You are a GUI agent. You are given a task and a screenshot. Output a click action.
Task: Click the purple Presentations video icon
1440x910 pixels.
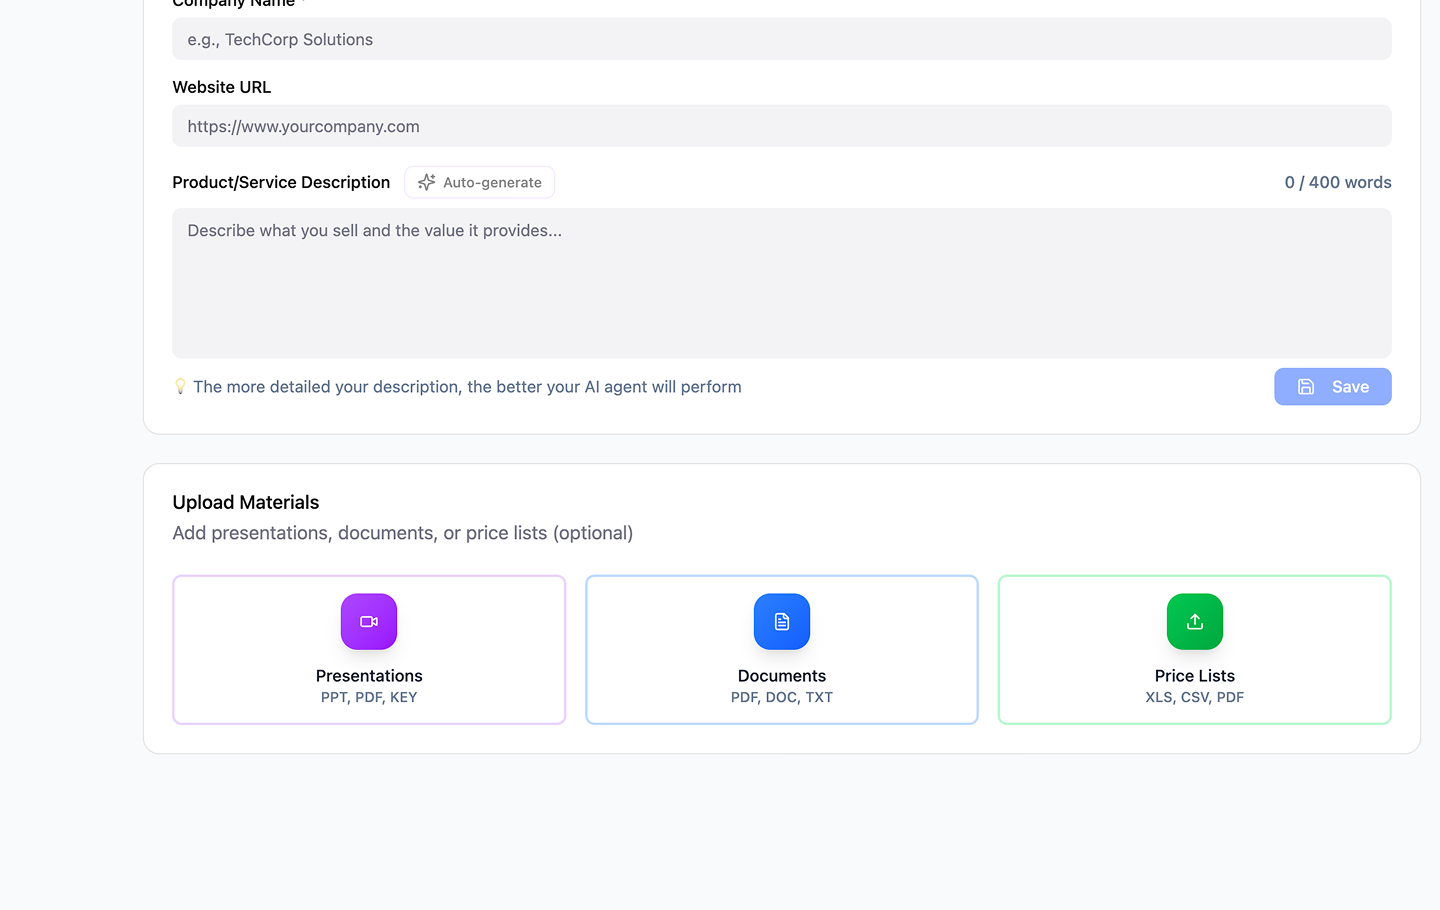(369, 621)
